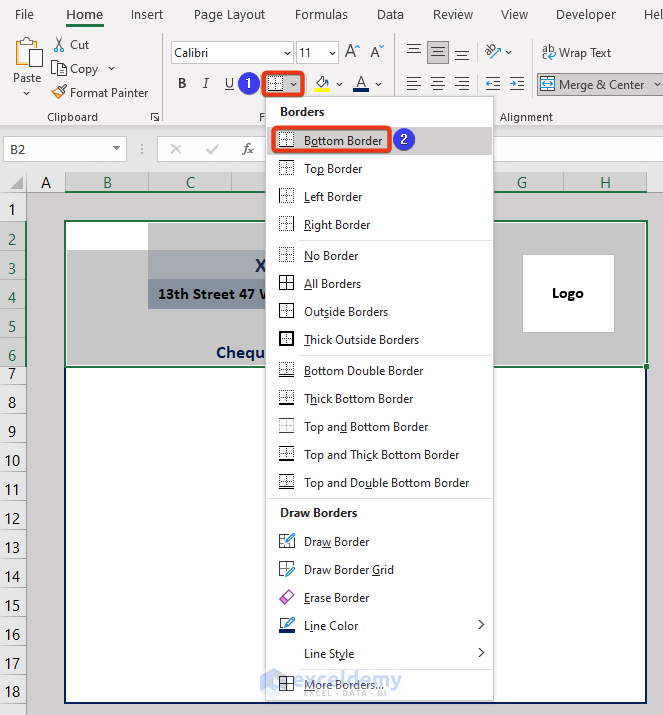Open the Fill Color dropdown arrow
The image size is (663, 715).
pos(339,84)
